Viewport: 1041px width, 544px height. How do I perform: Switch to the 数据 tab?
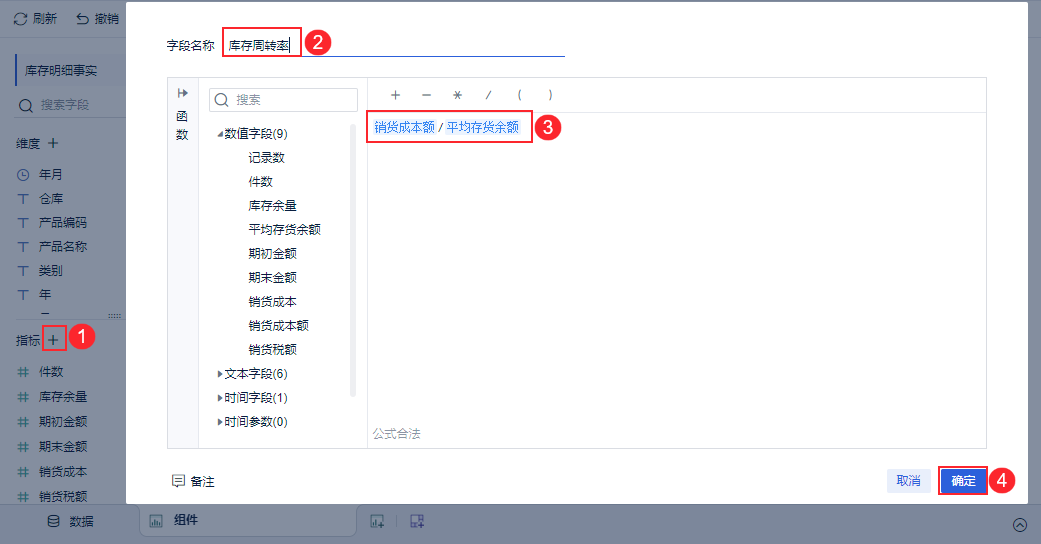click(70, 521)
